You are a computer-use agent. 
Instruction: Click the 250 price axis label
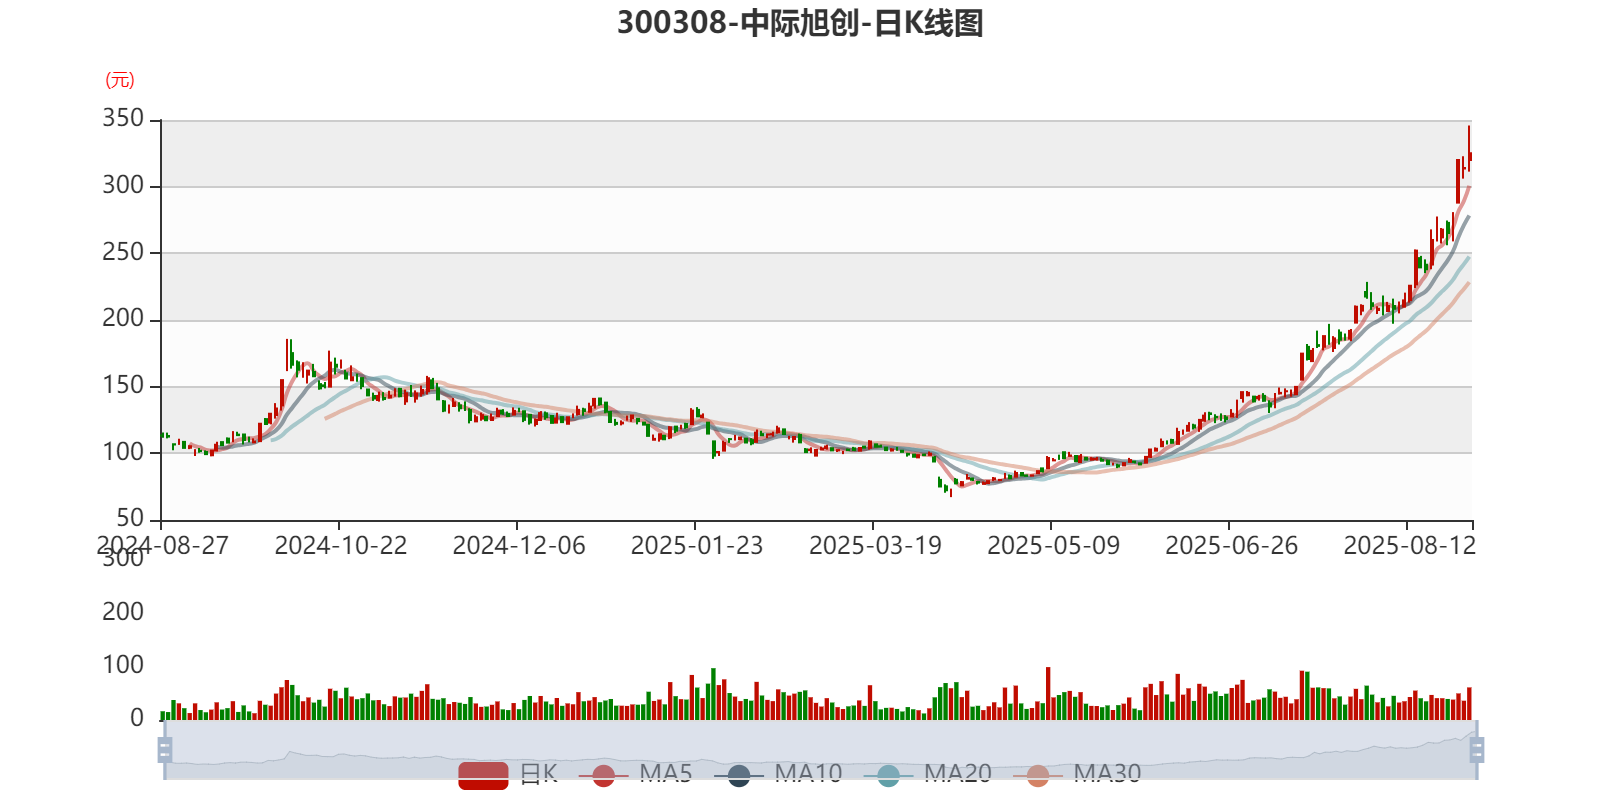(123, 252)
